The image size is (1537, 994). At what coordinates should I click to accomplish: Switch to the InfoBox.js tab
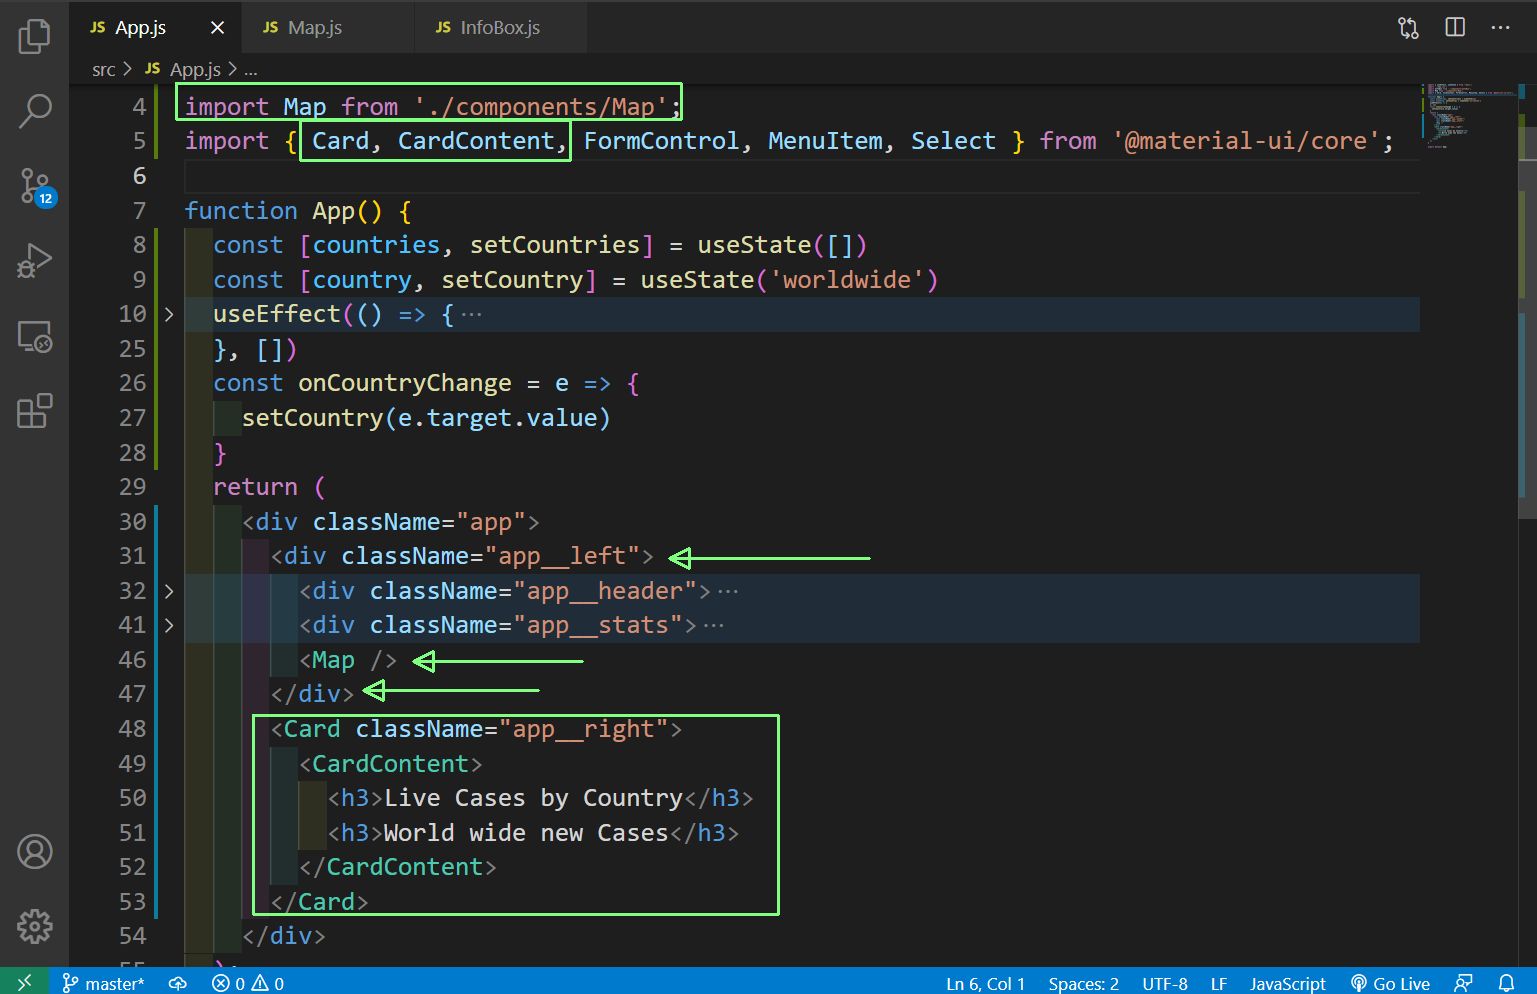click(x=500, y=28)
